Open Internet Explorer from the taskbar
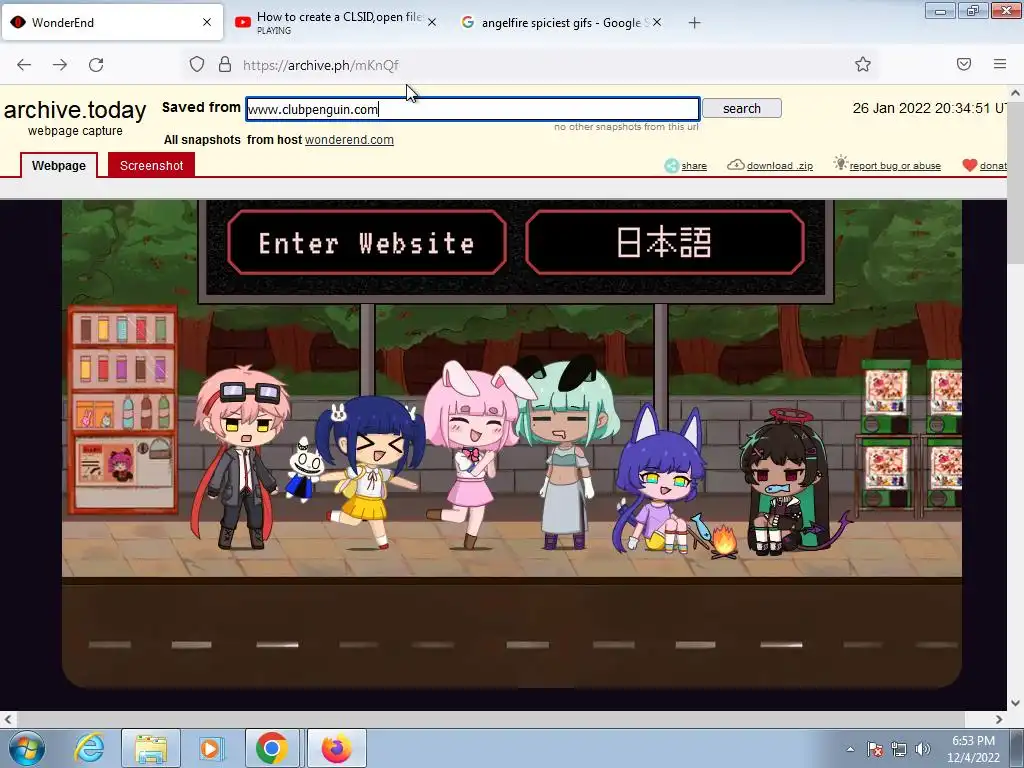The image size is (1024, 768). 89,748
